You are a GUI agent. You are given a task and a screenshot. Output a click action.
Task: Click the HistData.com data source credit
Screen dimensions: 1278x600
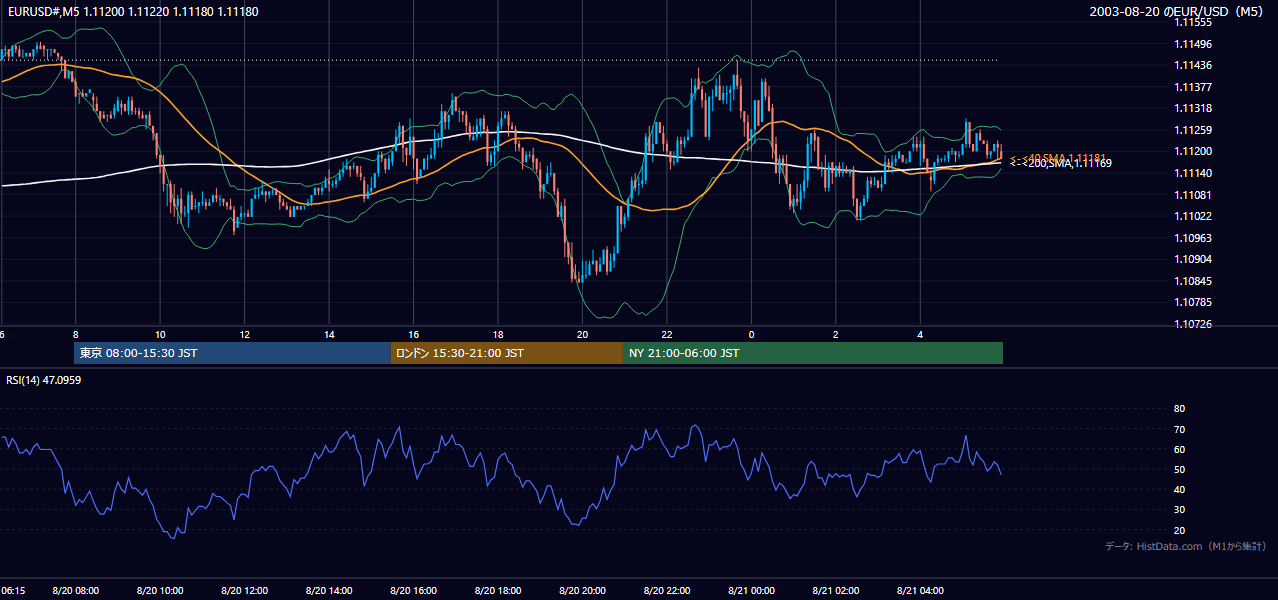point(1186,546)
